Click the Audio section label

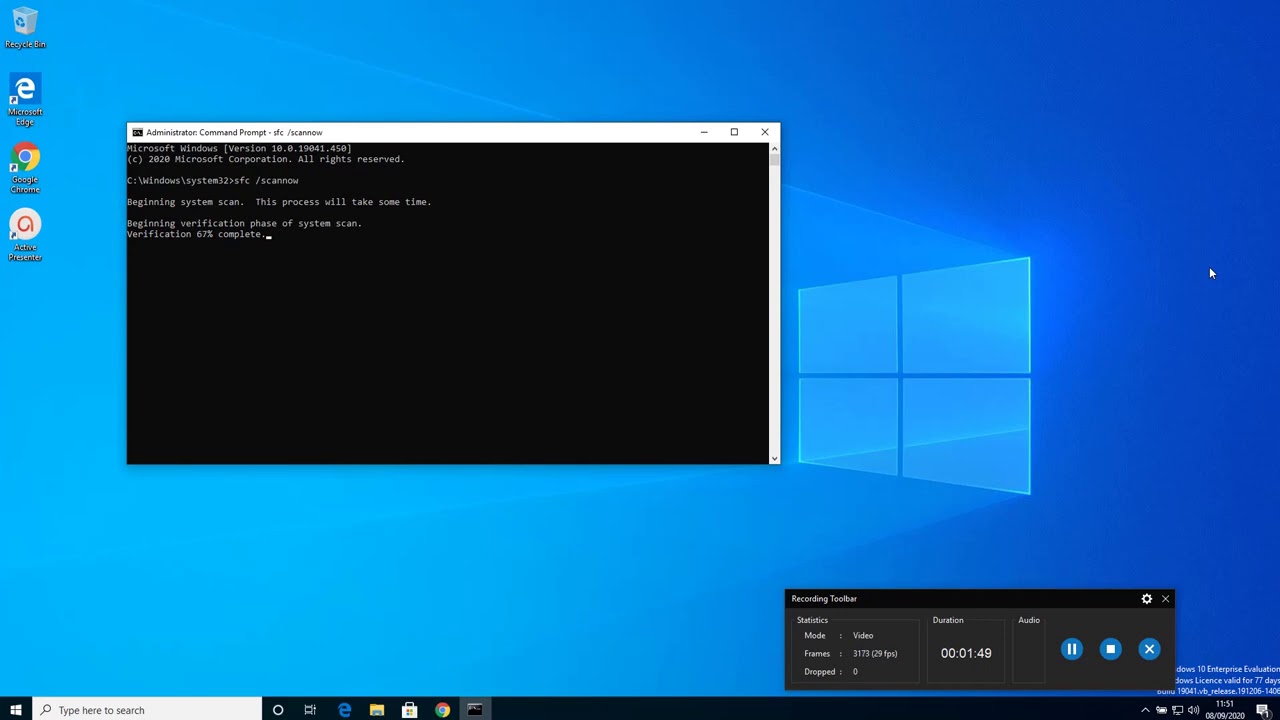(x=1029, y=620)
